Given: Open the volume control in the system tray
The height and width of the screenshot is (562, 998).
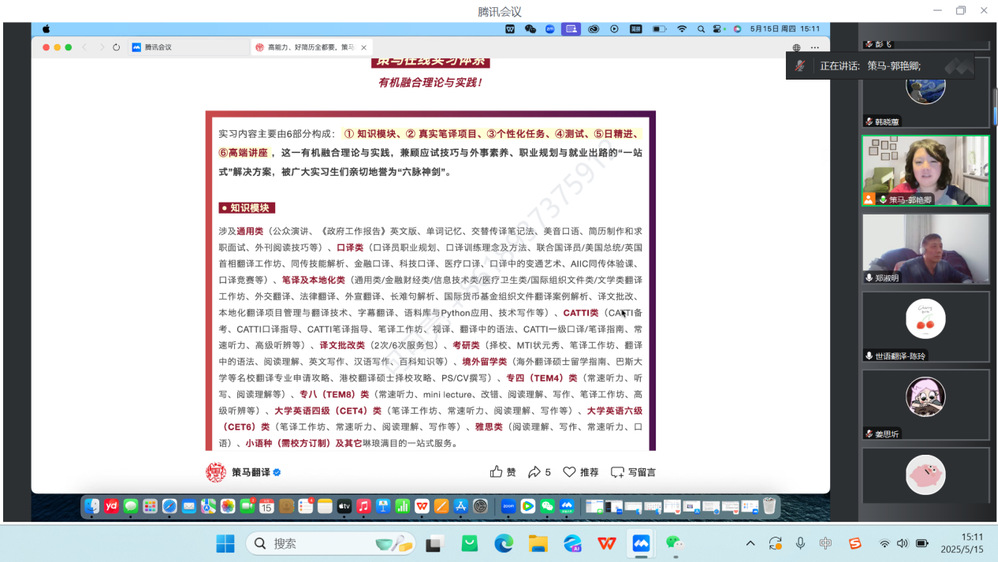Looking at the screenshot, I should click(903, 544).
